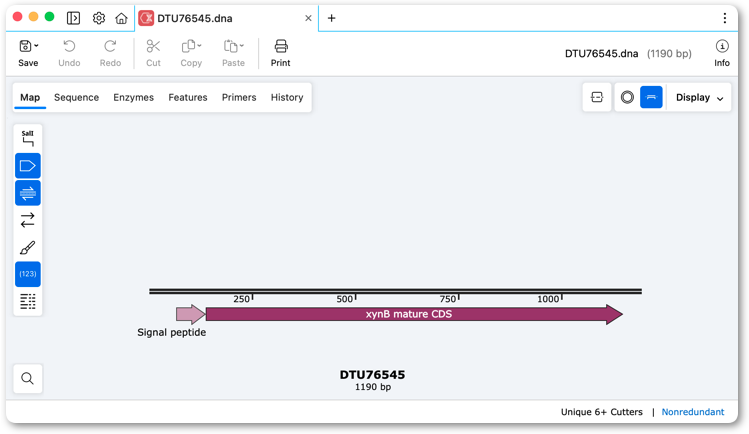Image resolution: width=749 pixels, height=434 pixels.
Task: Click the Undo icon
Action: click(x=69, y=46)
